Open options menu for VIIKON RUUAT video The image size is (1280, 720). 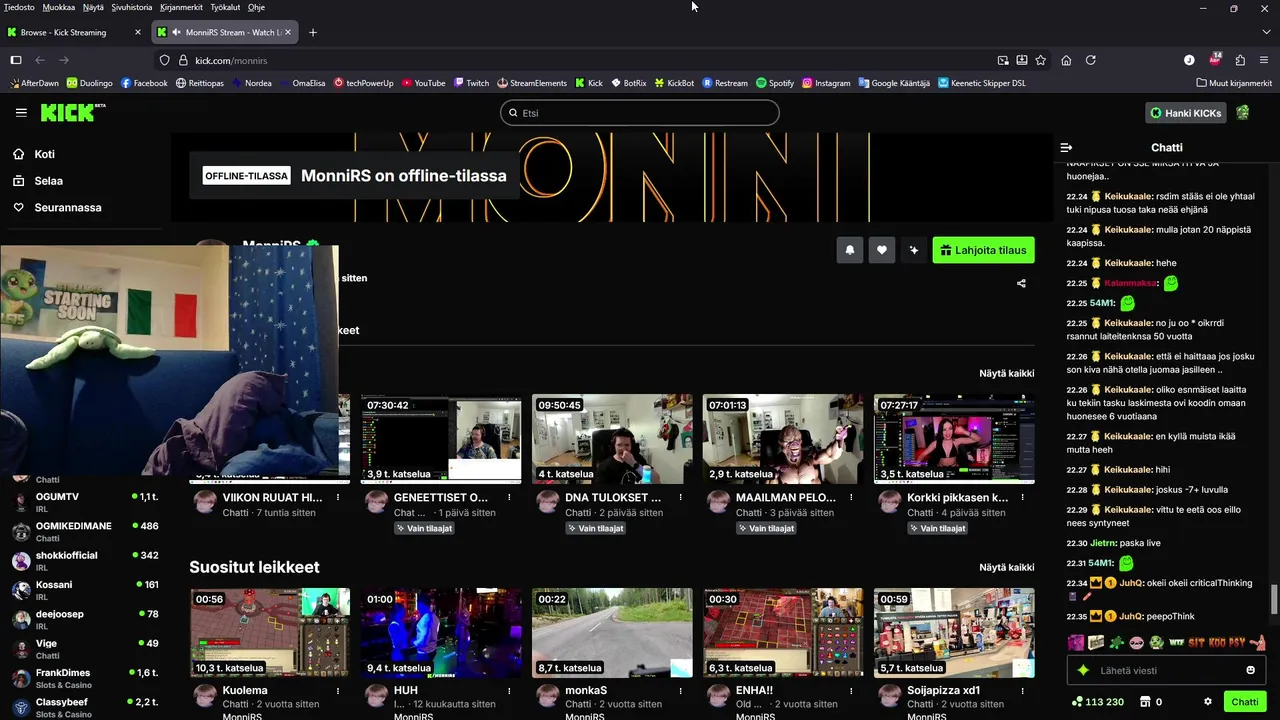point(338,497)
